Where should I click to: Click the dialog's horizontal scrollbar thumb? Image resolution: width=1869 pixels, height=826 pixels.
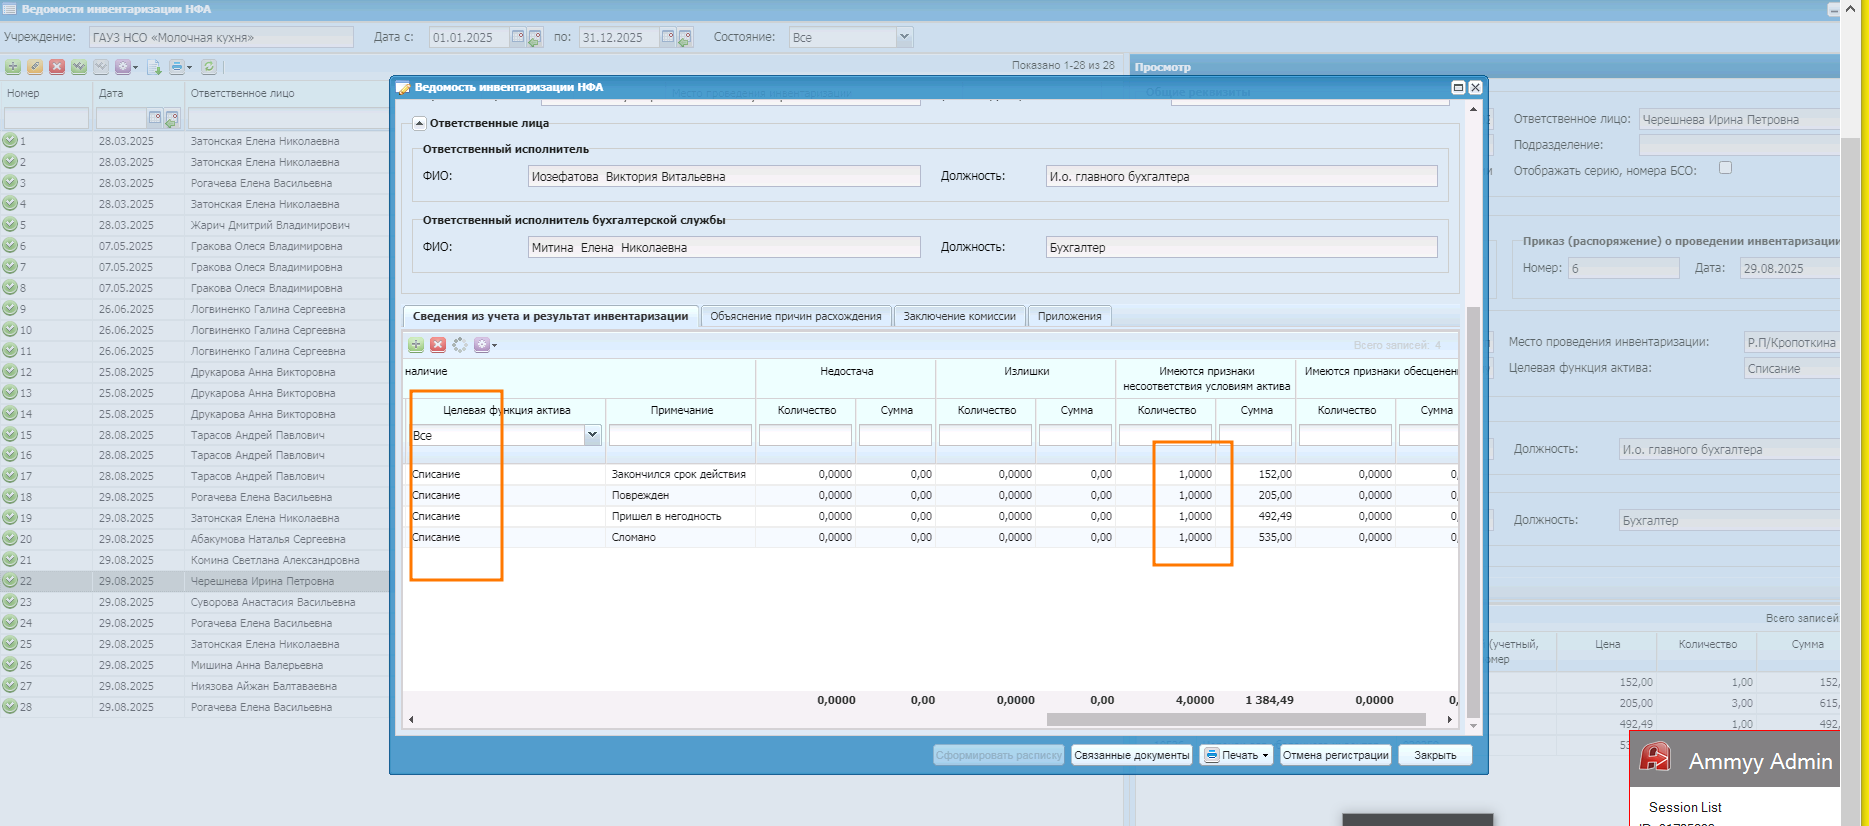pos(1236,719)
